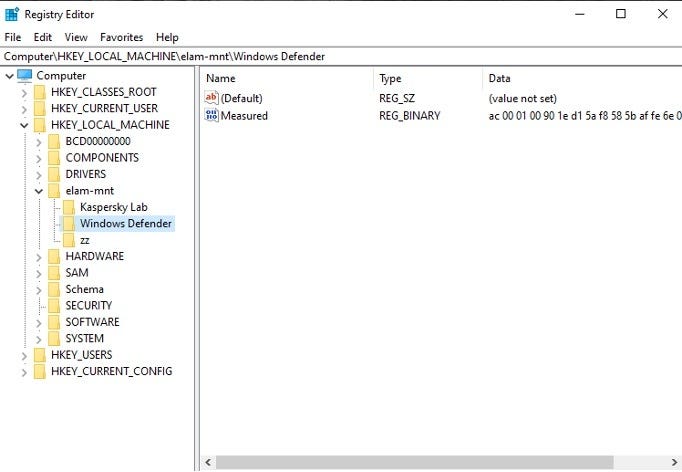Click the SYSTEM folder icon
The width and height of the screenshot is (682, 472).
click(x=54, y=339)
